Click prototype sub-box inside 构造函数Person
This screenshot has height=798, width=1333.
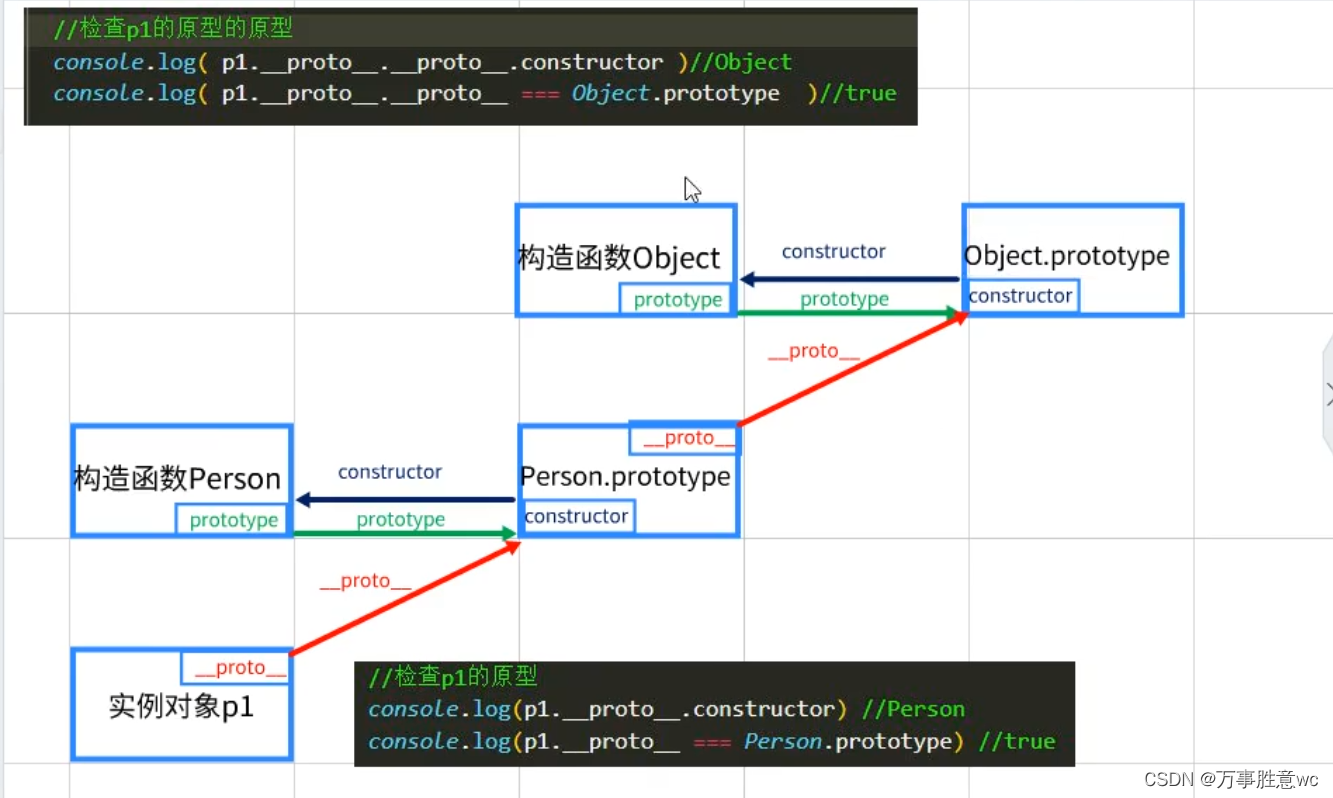point(233,520)
